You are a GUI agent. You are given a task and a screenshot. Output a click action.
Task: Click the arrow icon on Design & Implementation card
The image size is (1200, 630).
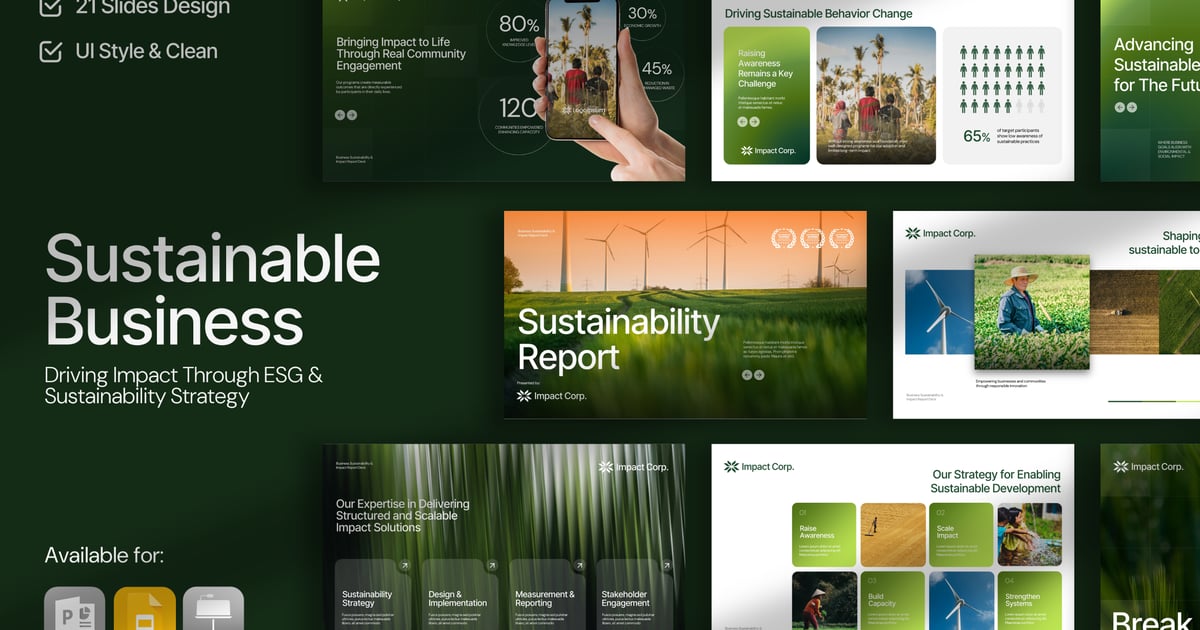pyautogui.click(x=491, y=566)
